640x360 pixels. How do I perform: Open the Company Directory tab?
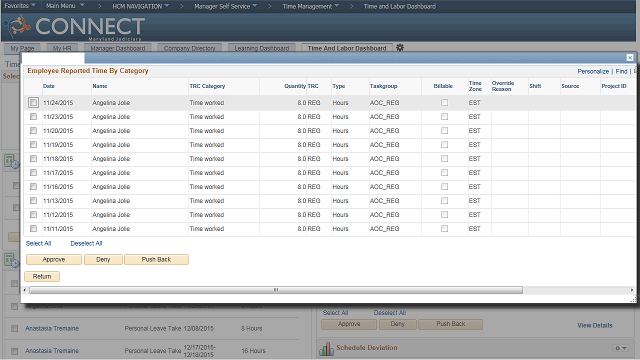click(189, 48)
